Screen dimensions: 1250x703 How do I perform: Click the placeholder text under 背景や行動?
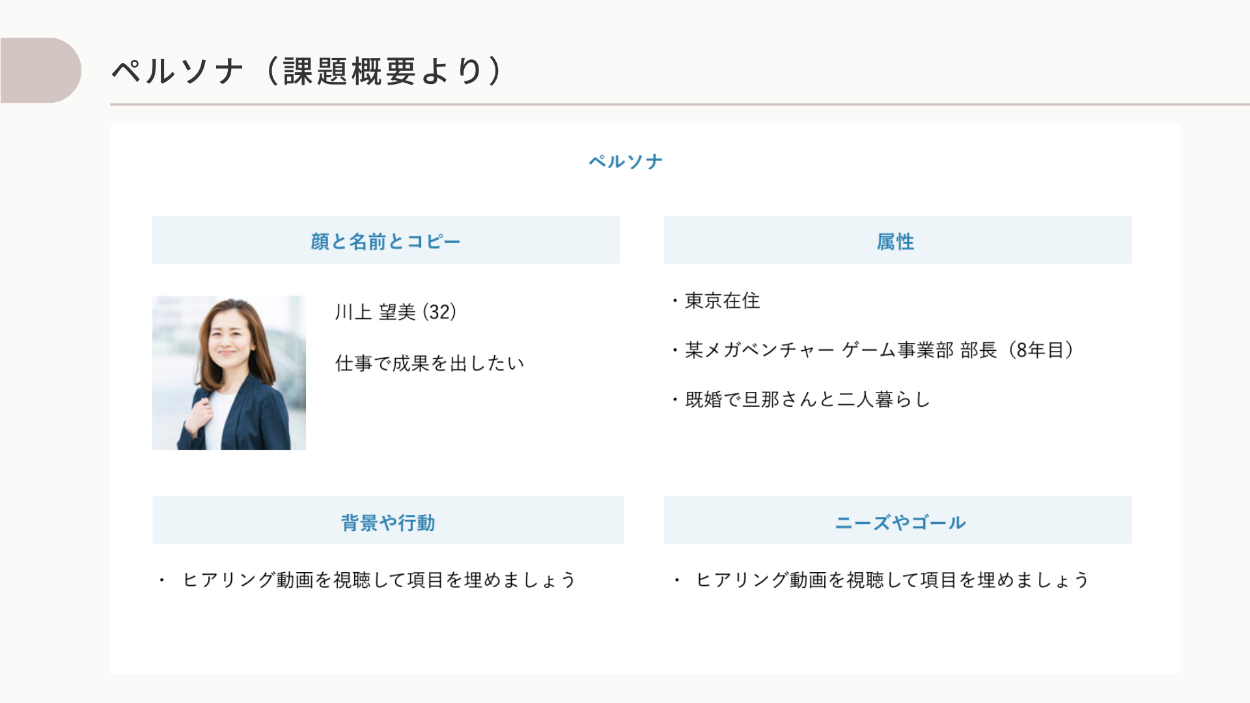click(x=379, y=580)
